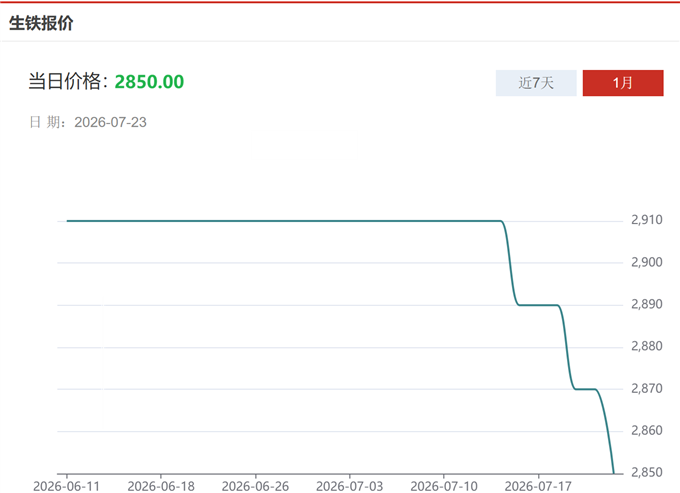
Task: Click the 2,860 y-axis label
Action: coord(647,430)
